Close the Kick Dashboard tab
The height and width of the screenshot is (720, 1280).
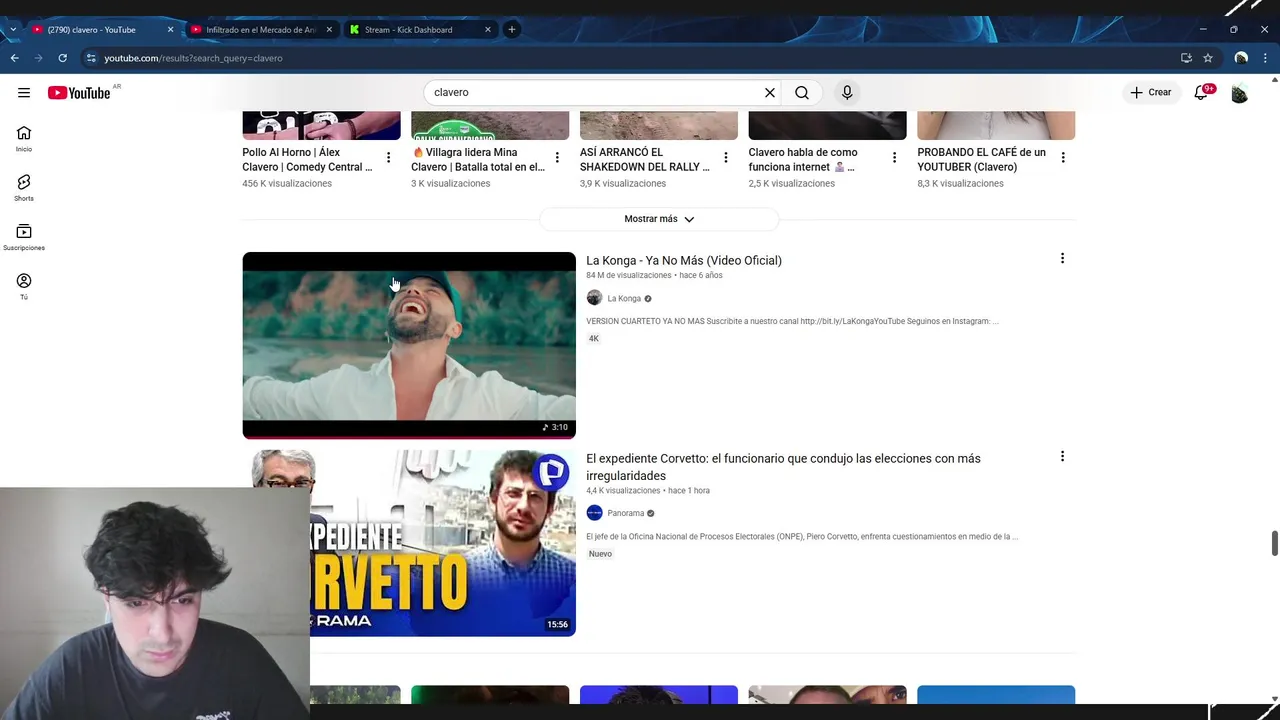point(488,30)
